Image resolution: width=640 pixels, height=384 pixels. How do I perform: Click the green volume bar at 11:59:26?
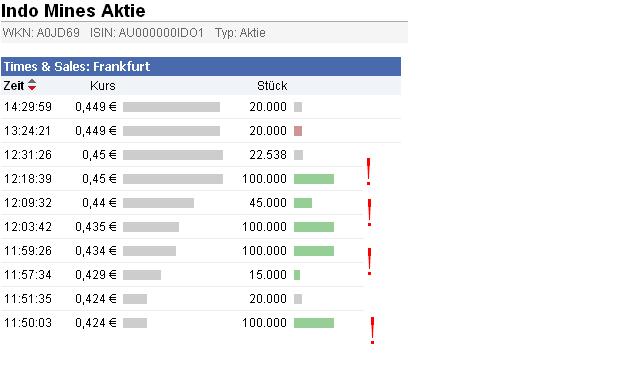[314, 251]
